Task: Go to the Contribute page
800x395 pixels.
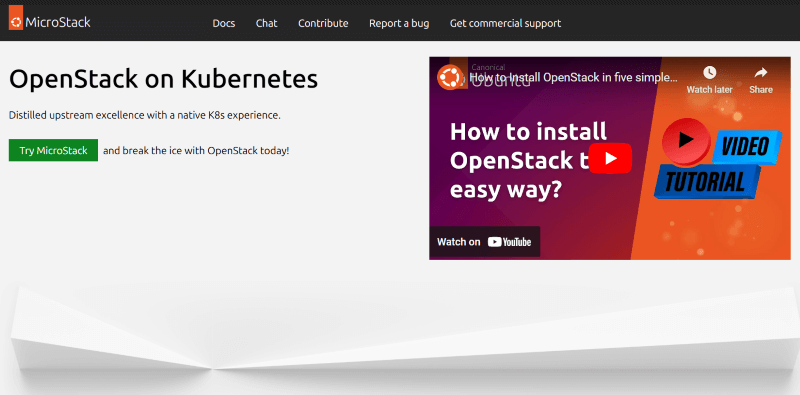Action: click(323, 23)
